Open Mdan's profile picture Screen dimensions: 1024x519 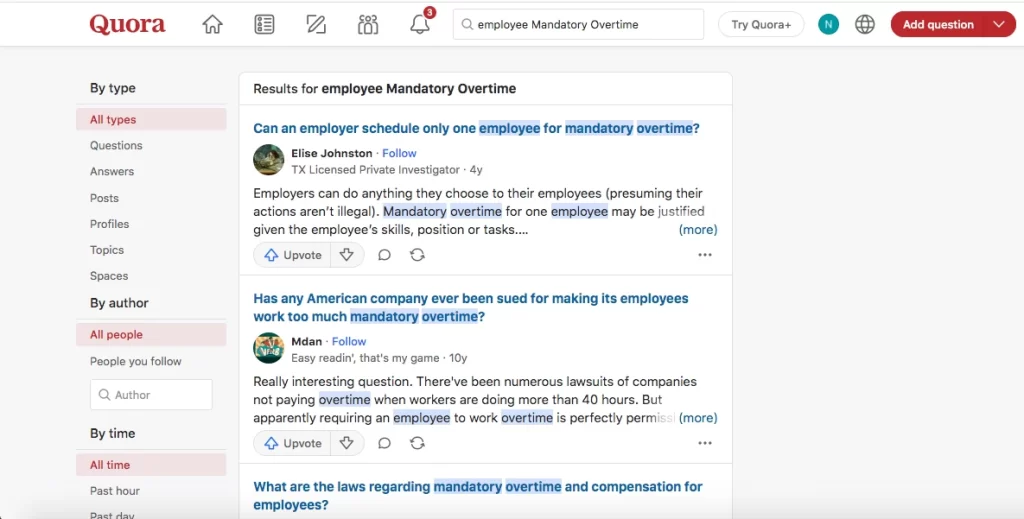click(268, 348)
